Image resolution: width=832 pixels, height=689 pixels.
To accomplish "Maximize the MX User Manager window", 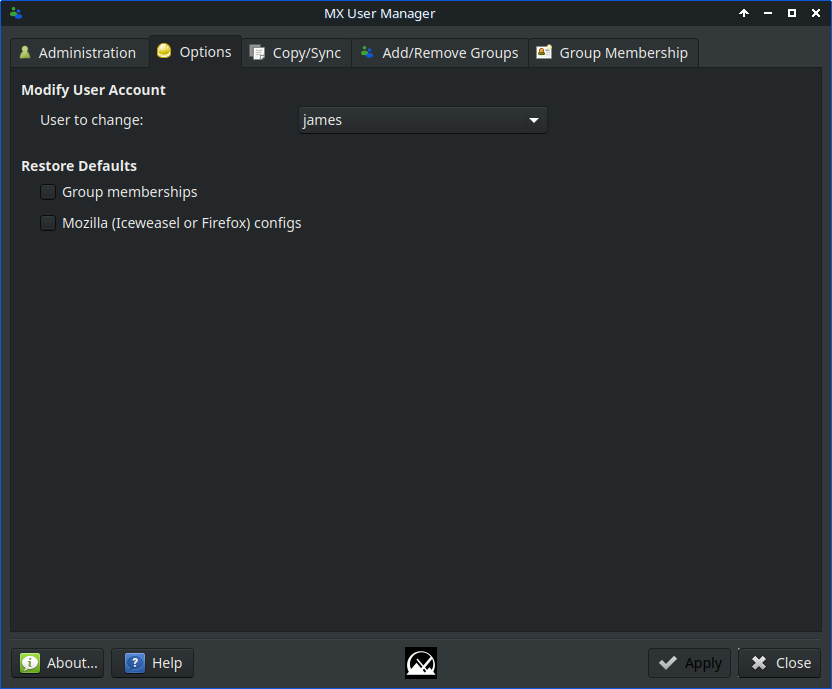I will point(792,13).
